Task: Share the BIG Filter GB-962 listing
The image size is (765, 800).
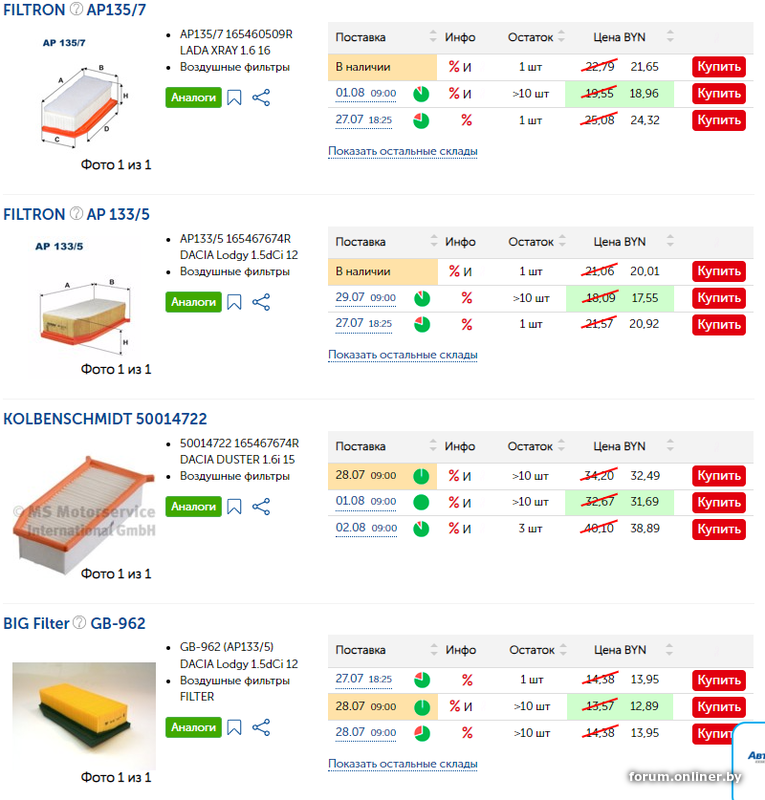Action: pyautogui.click(x=261, y=727)
